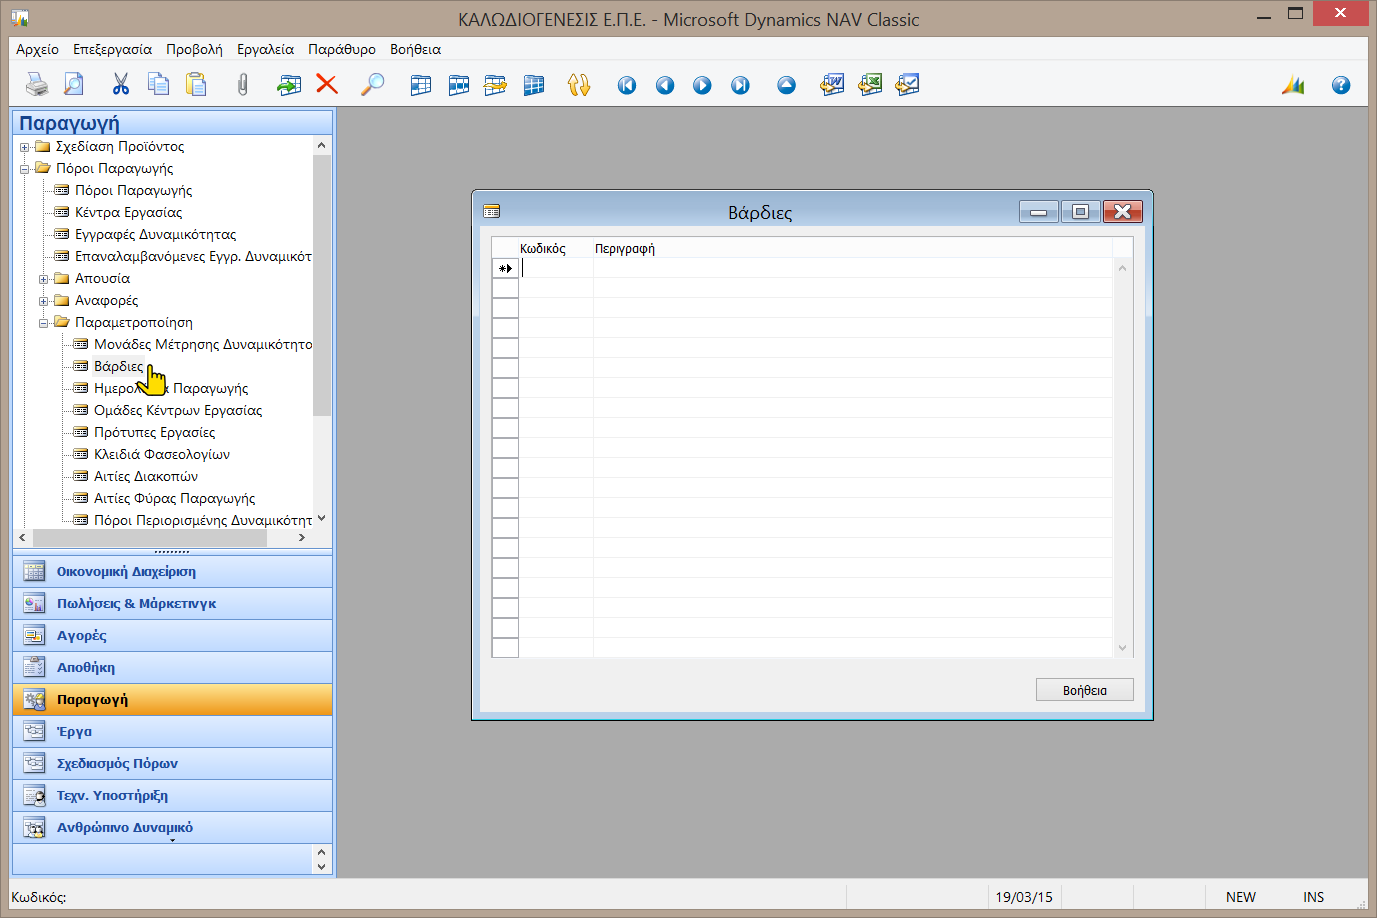This screenshot has height=918, width=1377.
Task: Click the Dynamics logo icon
Action: click(x=1294, y=85)
